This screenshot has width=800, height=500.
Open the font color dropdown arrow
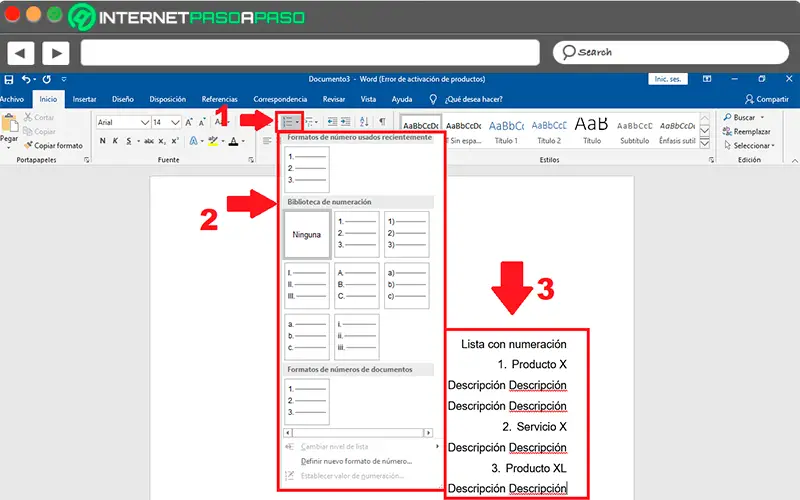coord(243,141)
